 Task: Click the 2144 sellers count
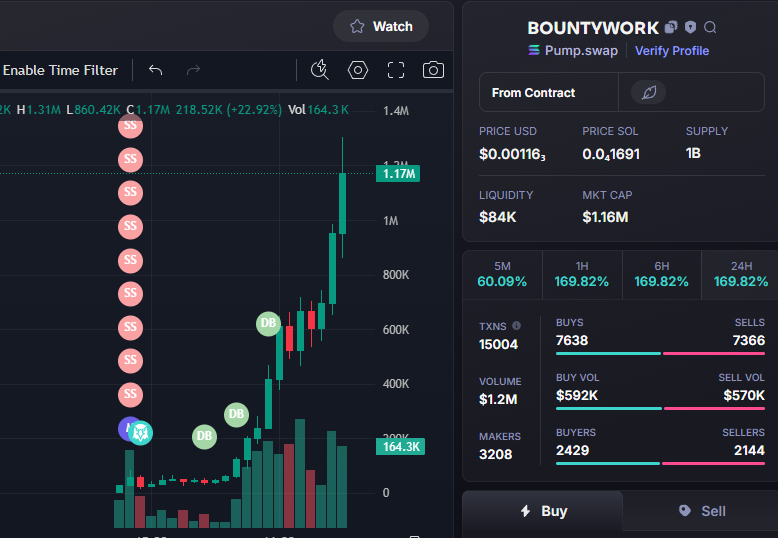749,451
